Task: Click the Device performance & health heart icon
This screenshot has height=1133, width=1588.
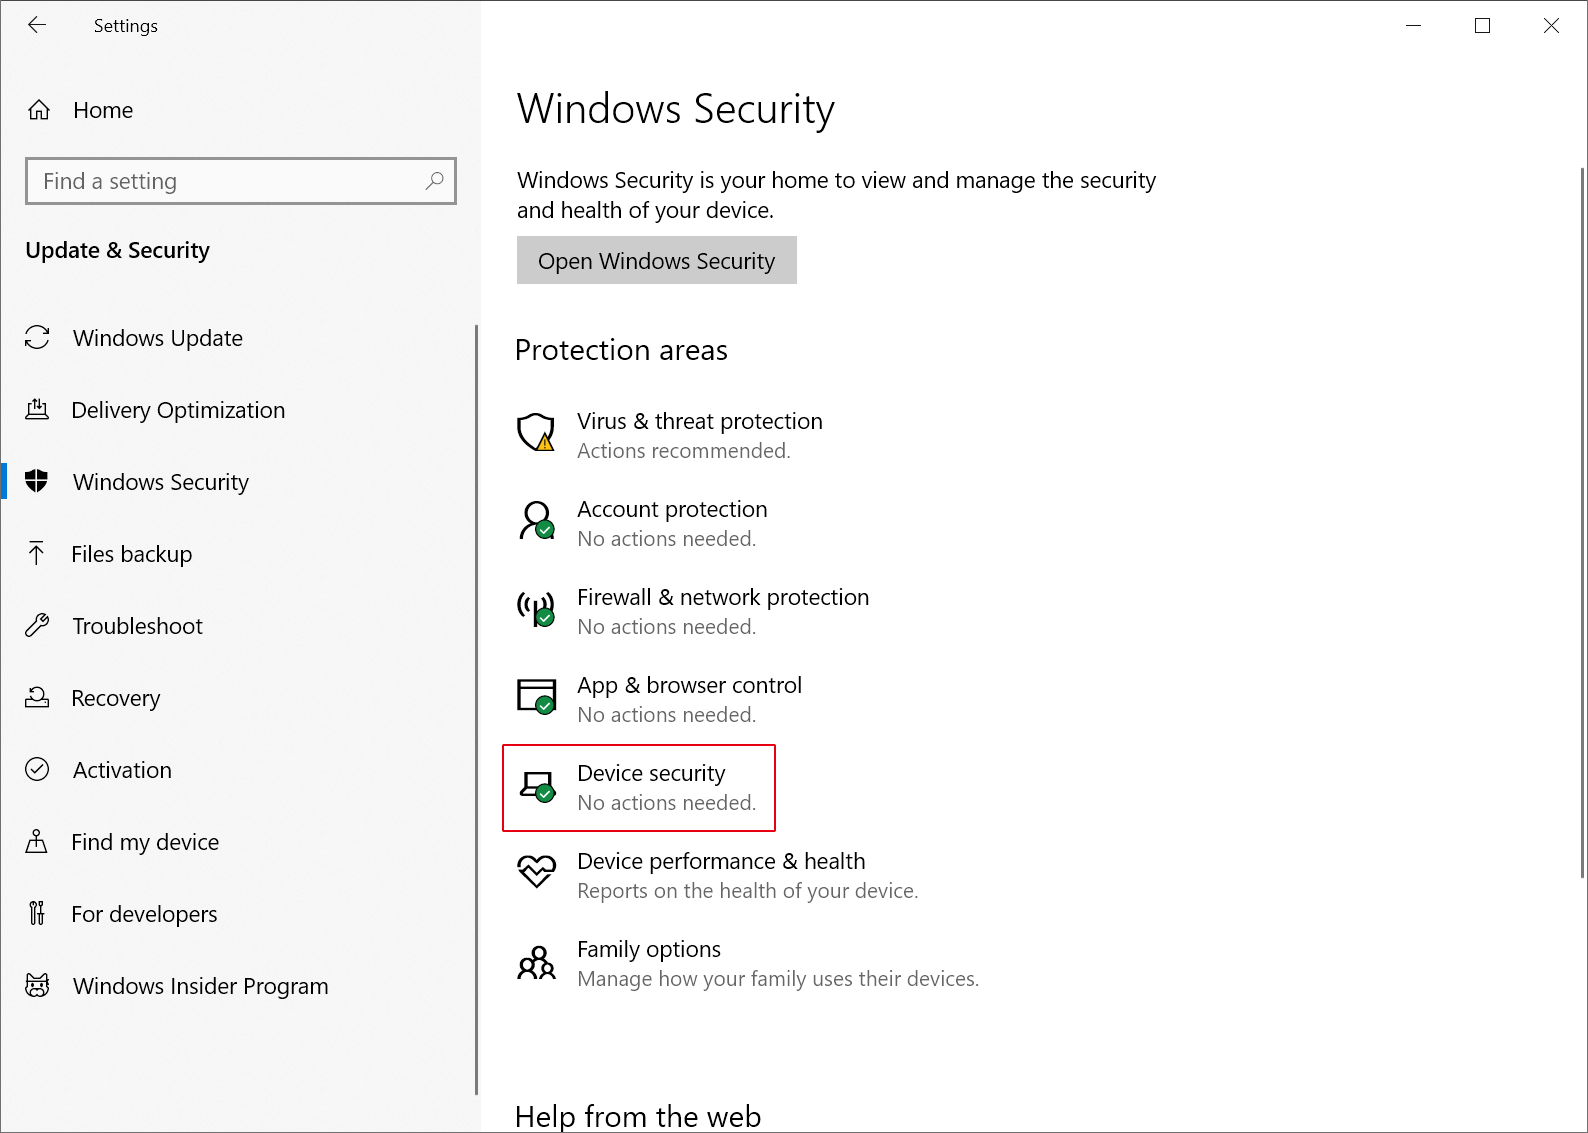Action: point(536,872)
